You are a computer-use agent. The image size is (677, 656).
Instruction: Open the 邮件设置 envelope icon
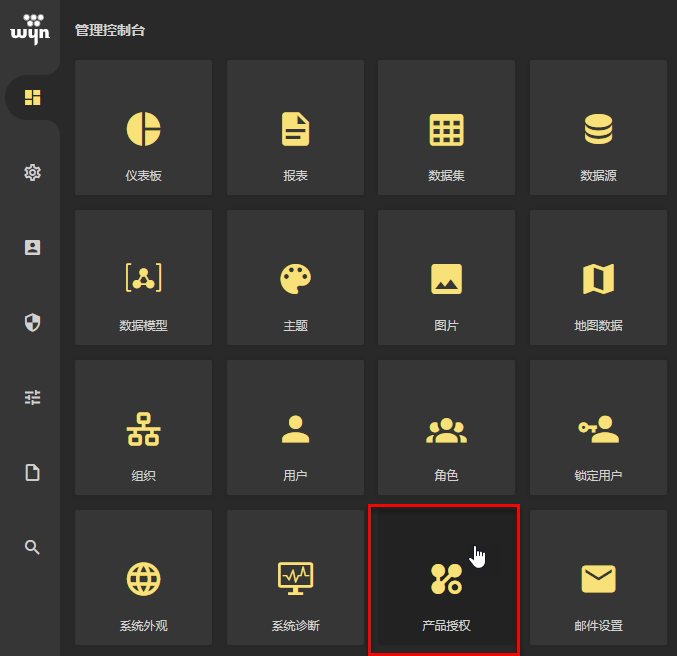[x=598, y=579]
